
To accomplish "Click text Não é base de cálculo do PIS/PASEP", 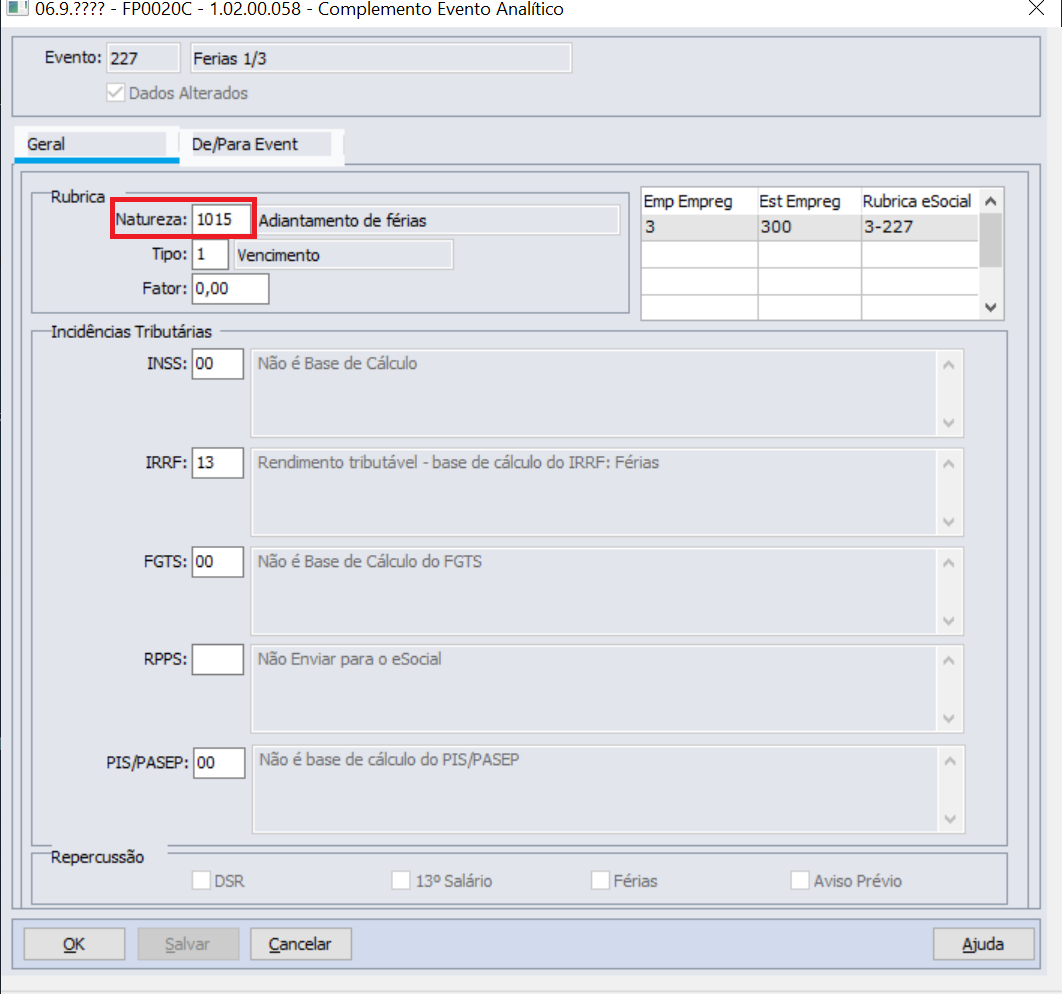I will (x=389, y=759).
